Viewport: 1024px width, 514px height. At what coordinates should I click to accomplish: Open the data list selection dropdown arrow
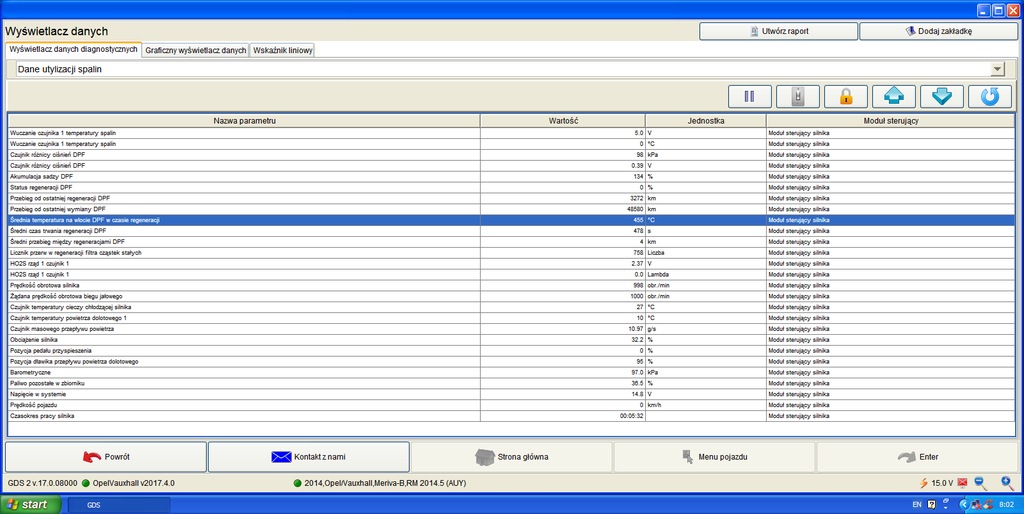(997, 69)
